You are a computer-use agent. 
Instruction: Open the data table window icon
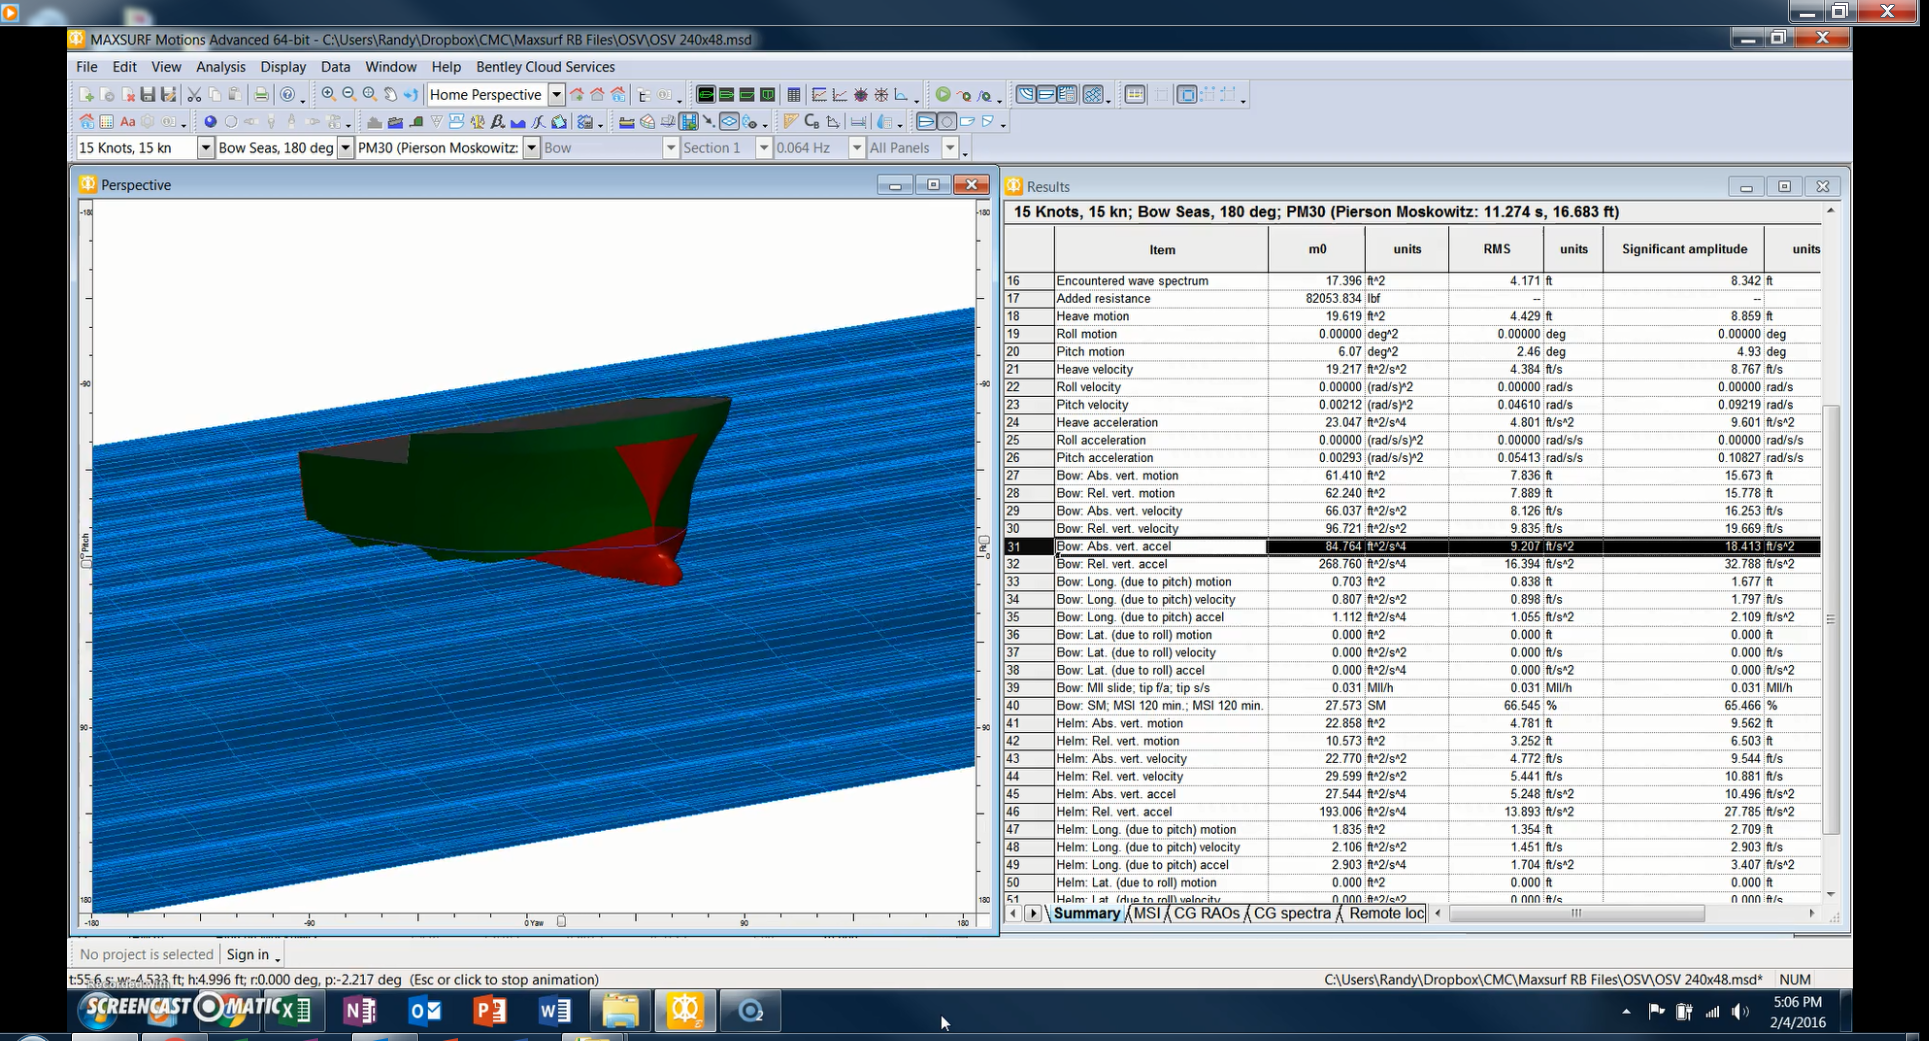click(x=794, y=95)
